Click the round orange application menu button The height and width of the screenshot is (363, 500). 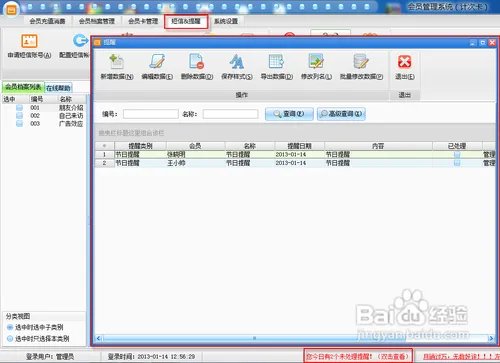point(11,10)
